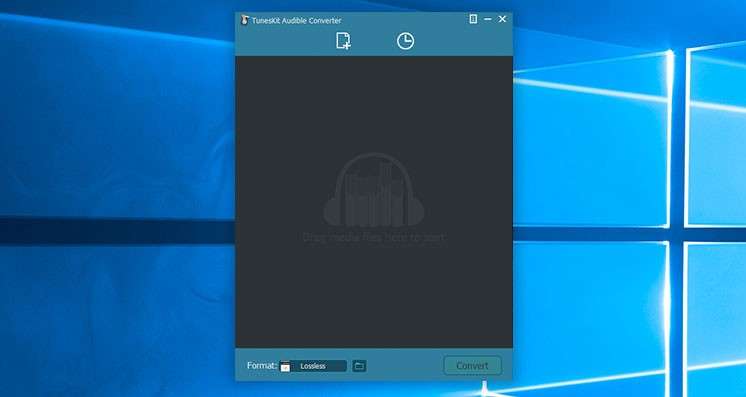Image resolution: width=746 pixels, height=397 pixels.
Task: Open the menu icon in title bar
Action: click(x=473, y=19)
